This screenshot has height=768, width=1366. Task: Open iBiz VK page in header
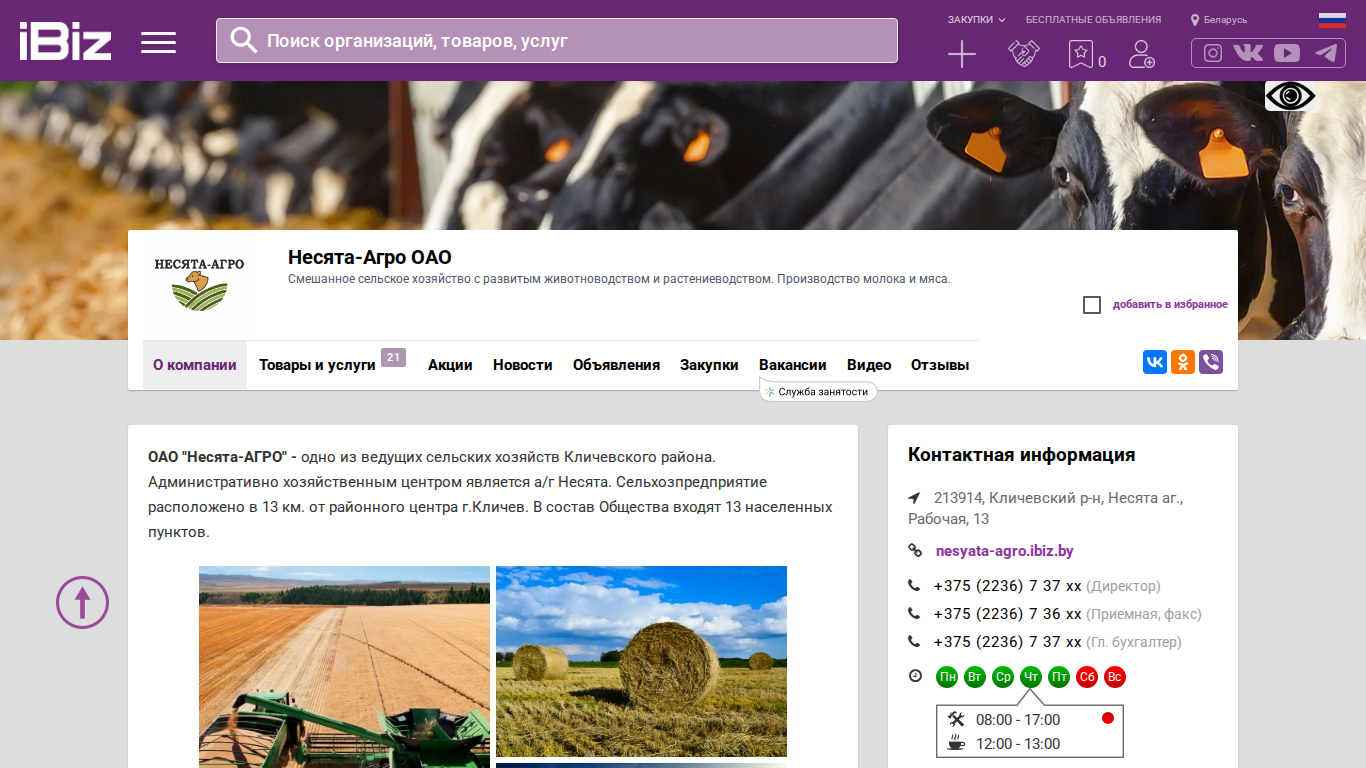pyautogui.click(x=1248, y=53)
